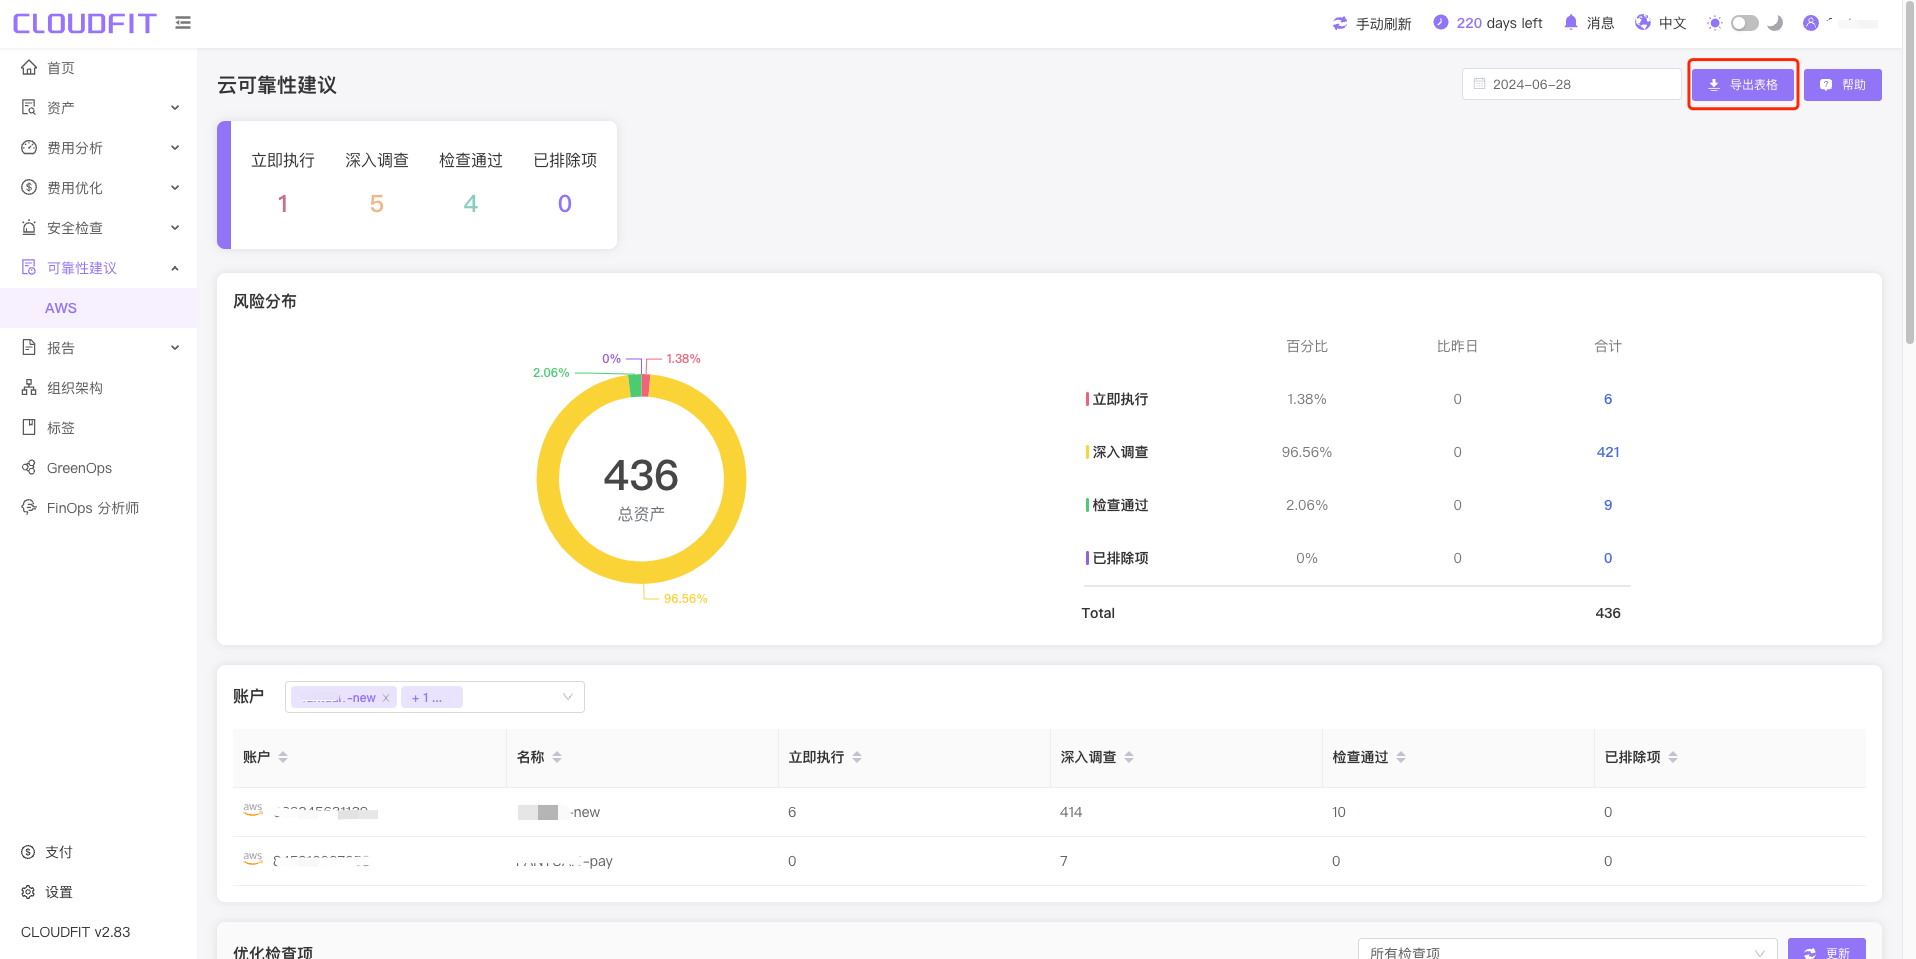Viewport: 1916px width, 959px height.
Task: Click the moon dark-mode icon
Action: click(1775, 23)
